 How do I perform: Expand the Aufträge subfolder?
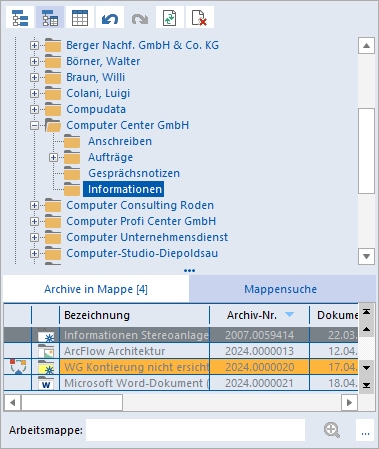coord(53,157)
